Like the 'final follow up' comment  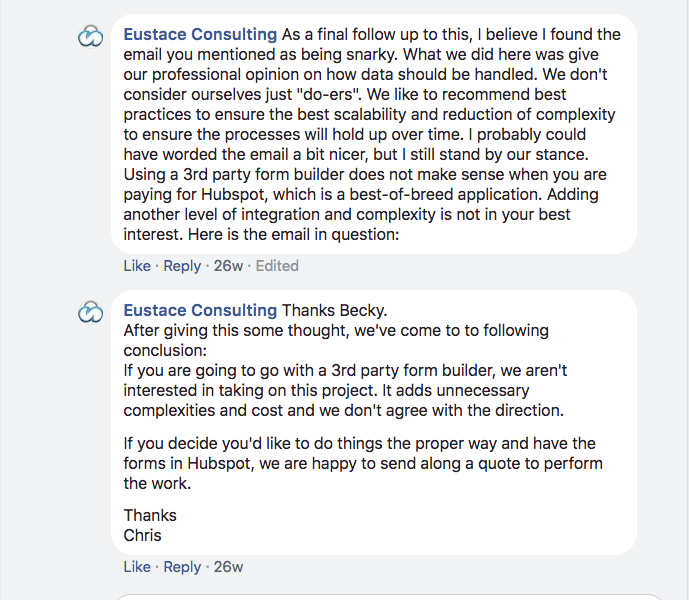click(137, 266)
